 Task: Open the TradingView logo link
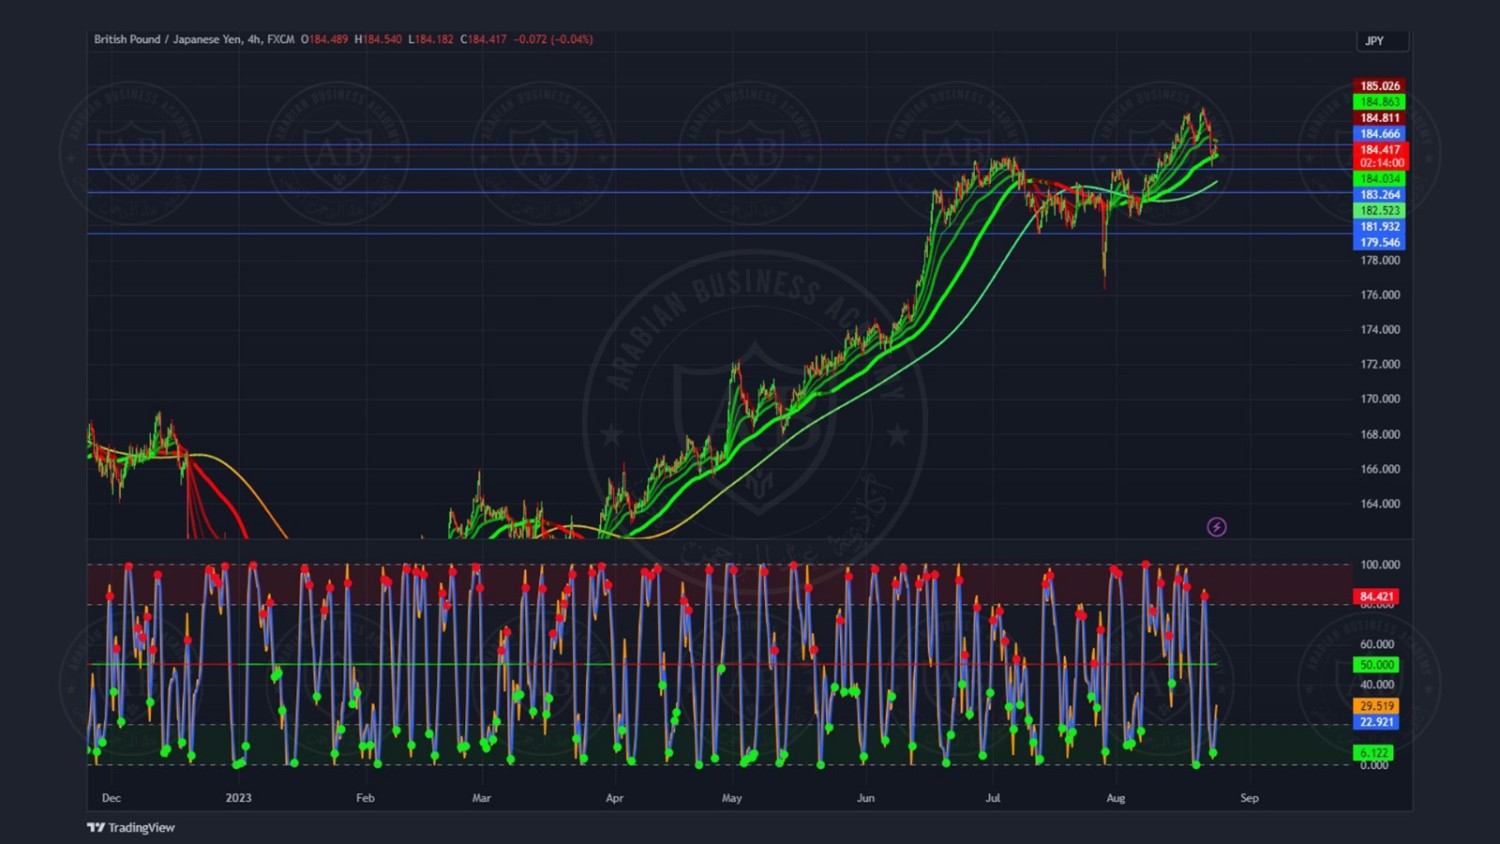pos(131,827)
